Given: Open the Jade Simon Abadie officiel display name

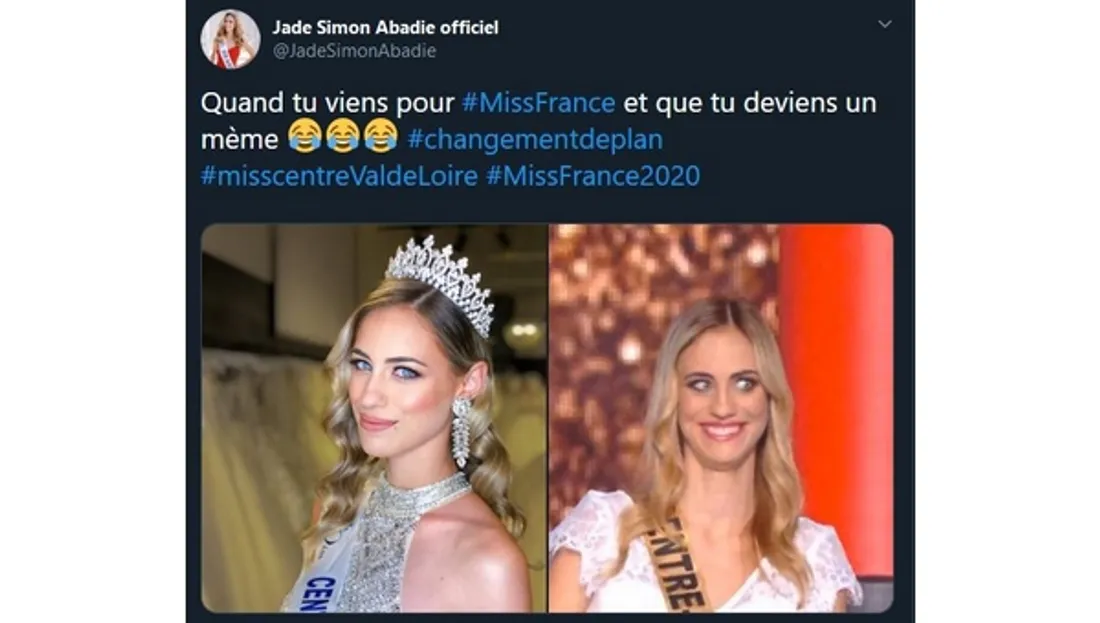Looking at the screenshot, I should [x=385, y=27].
